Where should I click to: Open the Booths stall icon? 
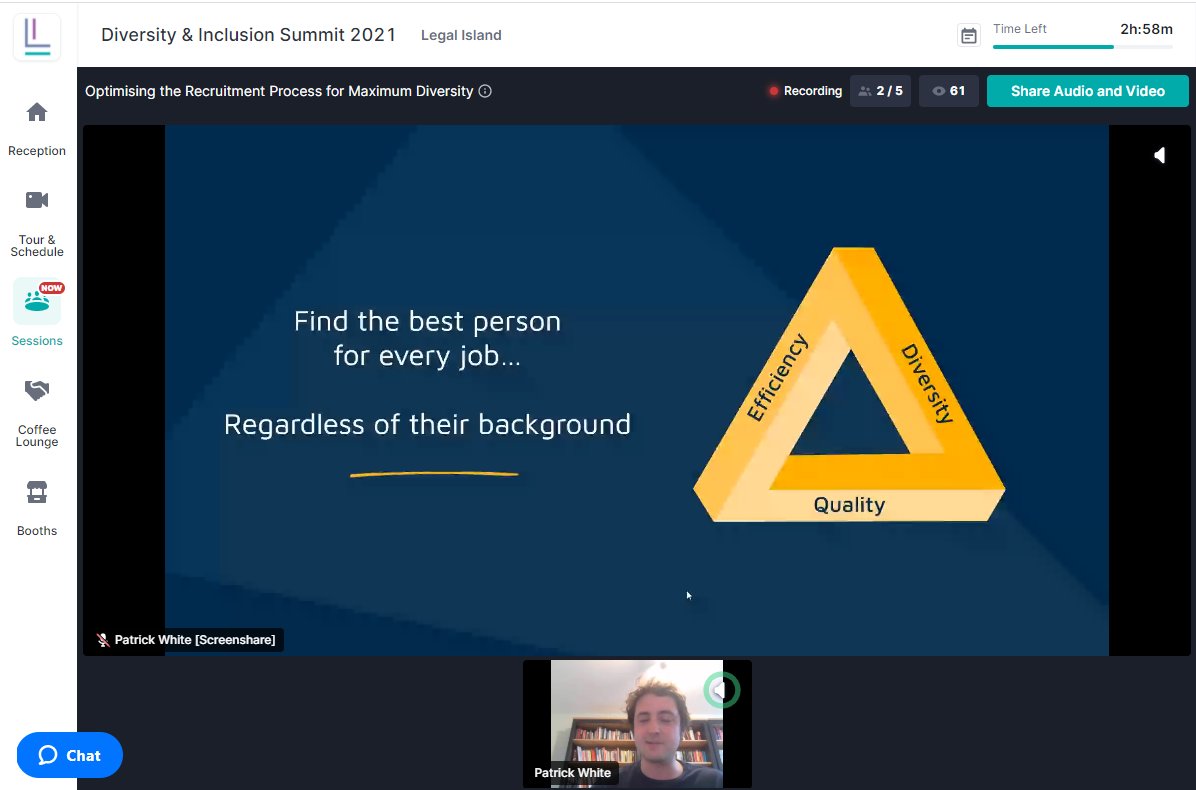37,493
